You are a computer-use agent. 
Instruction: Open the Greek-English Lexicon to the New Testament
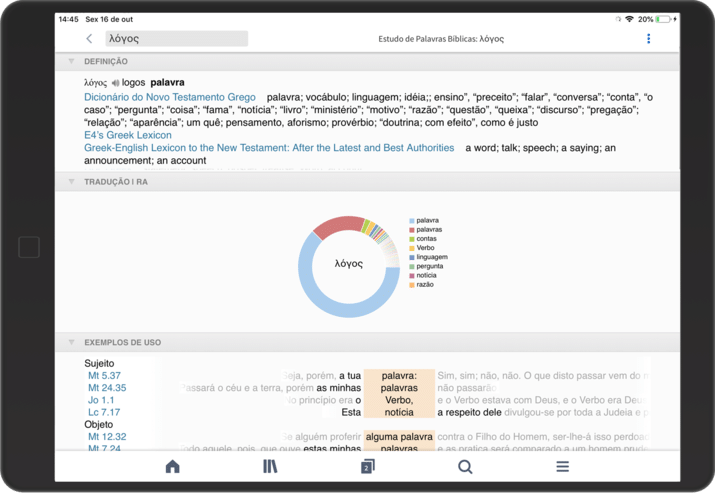coord(269,148)
